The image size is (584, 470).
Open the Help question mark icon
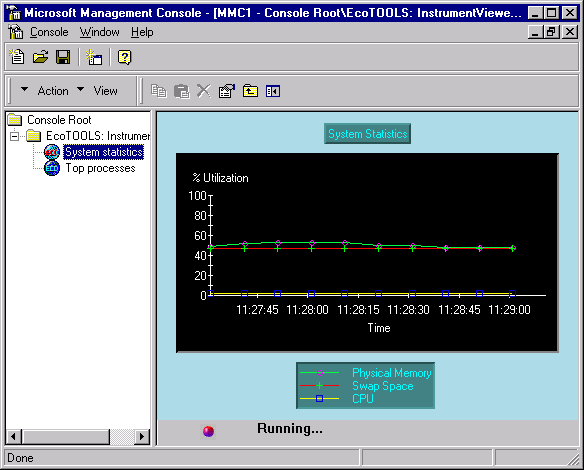[124, 57]
